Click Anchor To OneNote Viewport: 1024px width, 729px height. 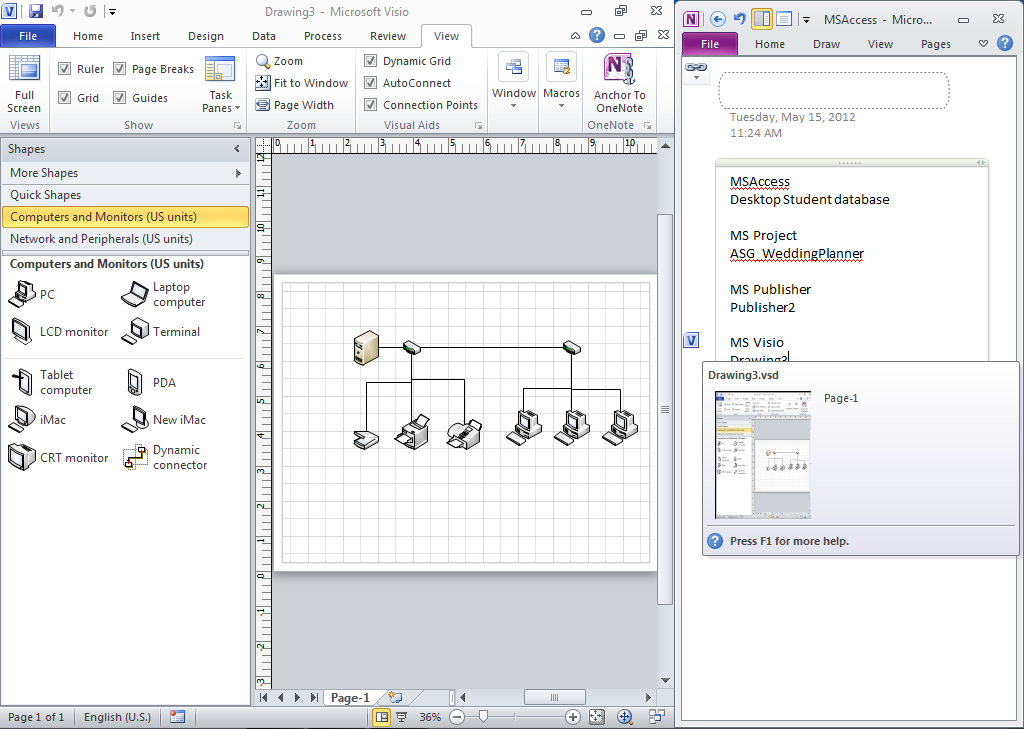tap(619, 84)
